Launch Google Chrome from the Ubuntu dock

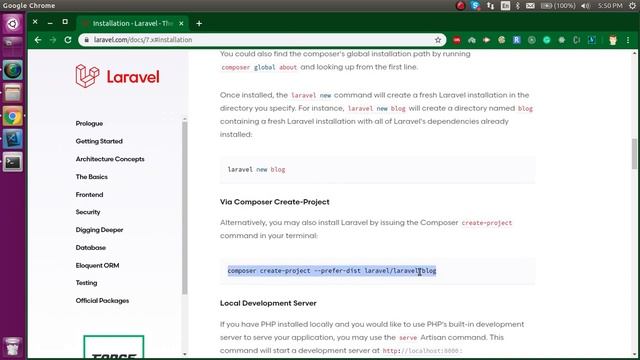(x=13, y=117)
